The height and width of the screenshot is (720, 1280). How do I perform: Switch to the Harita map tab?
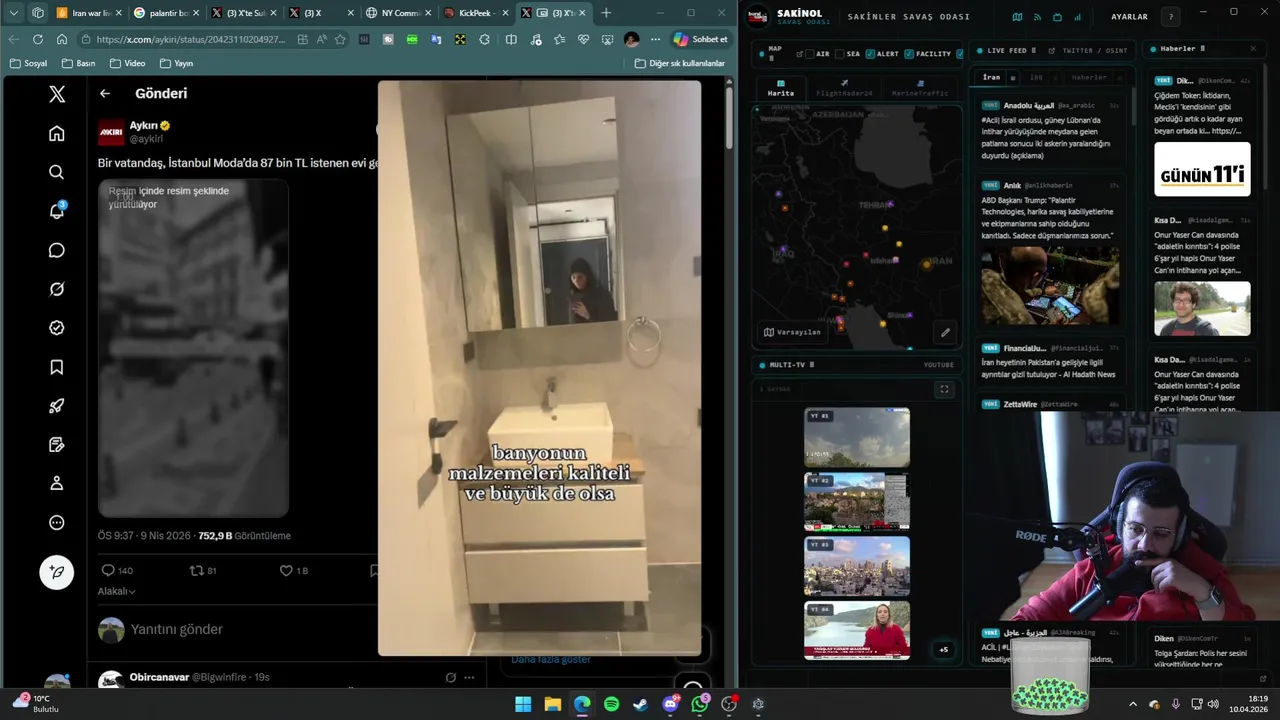click(x=781, y=88)
